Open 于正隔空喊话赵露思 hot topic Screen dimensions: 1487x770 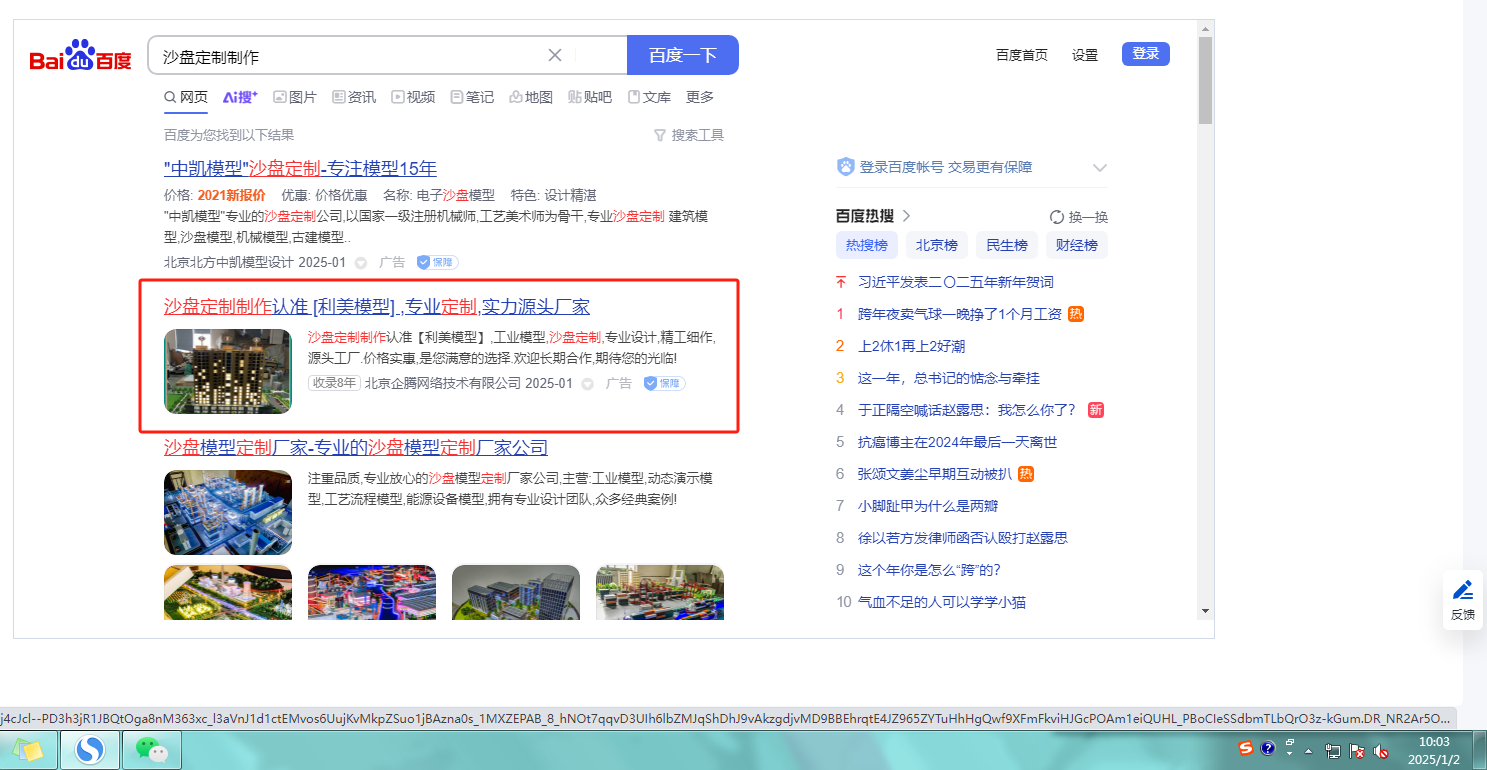[x=967, y=410]
